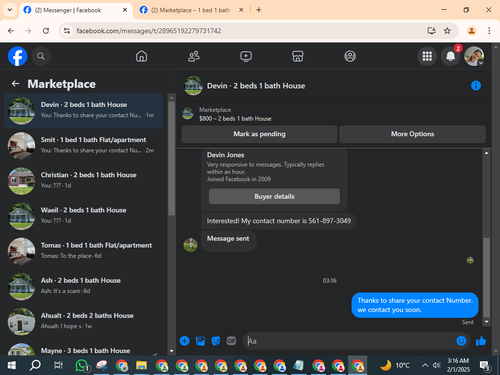
Task: Attach a photo using the image icon
Action: pyautogui.click(x=200, y=341)
